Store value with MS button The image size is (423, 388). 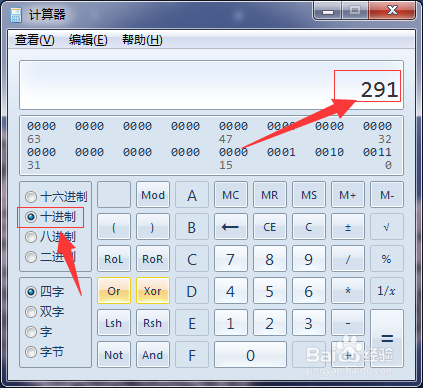309,195
